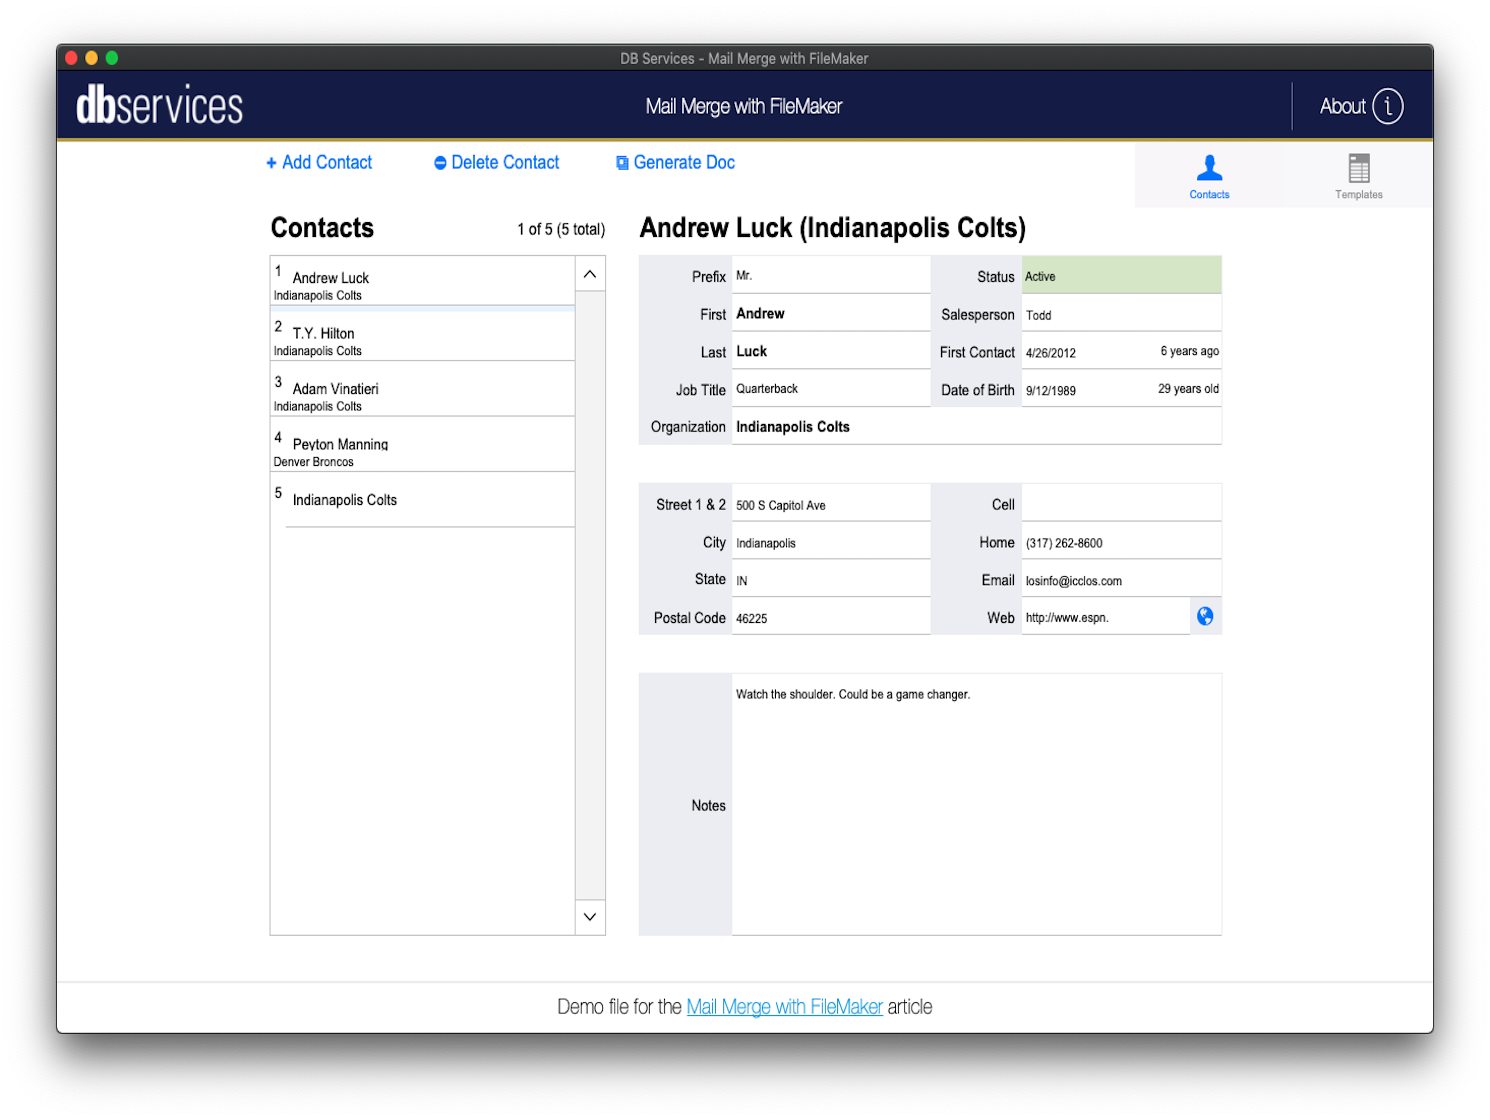Click the Contacts person icon
The height and width of the screenshot is (1120, 1490).
coord(1209,167)
